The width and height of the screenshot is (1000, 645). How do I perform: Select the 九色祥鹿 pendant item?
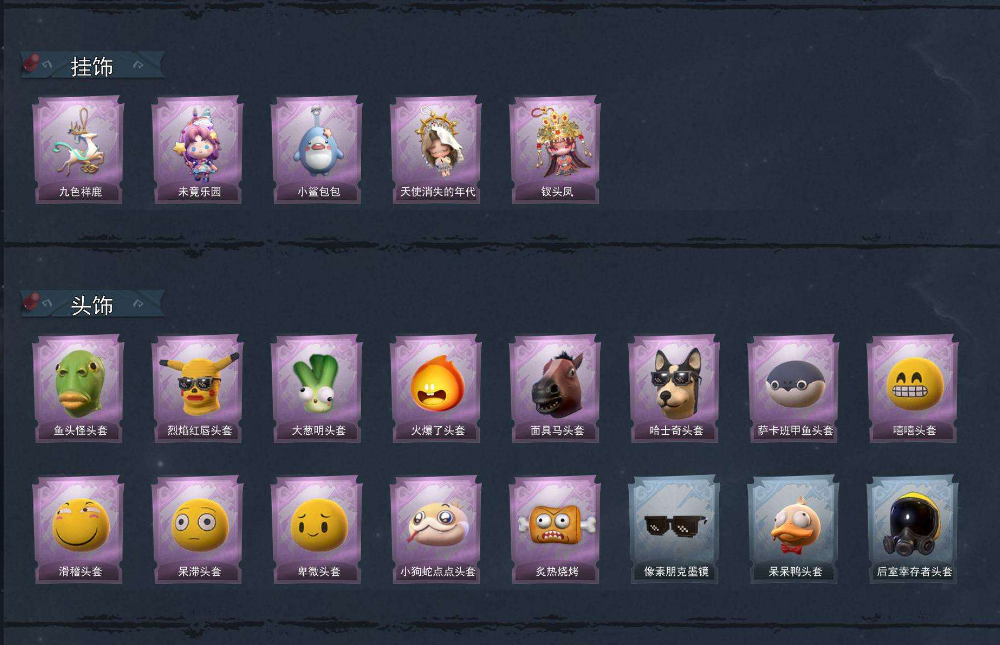tap(78, 150)
